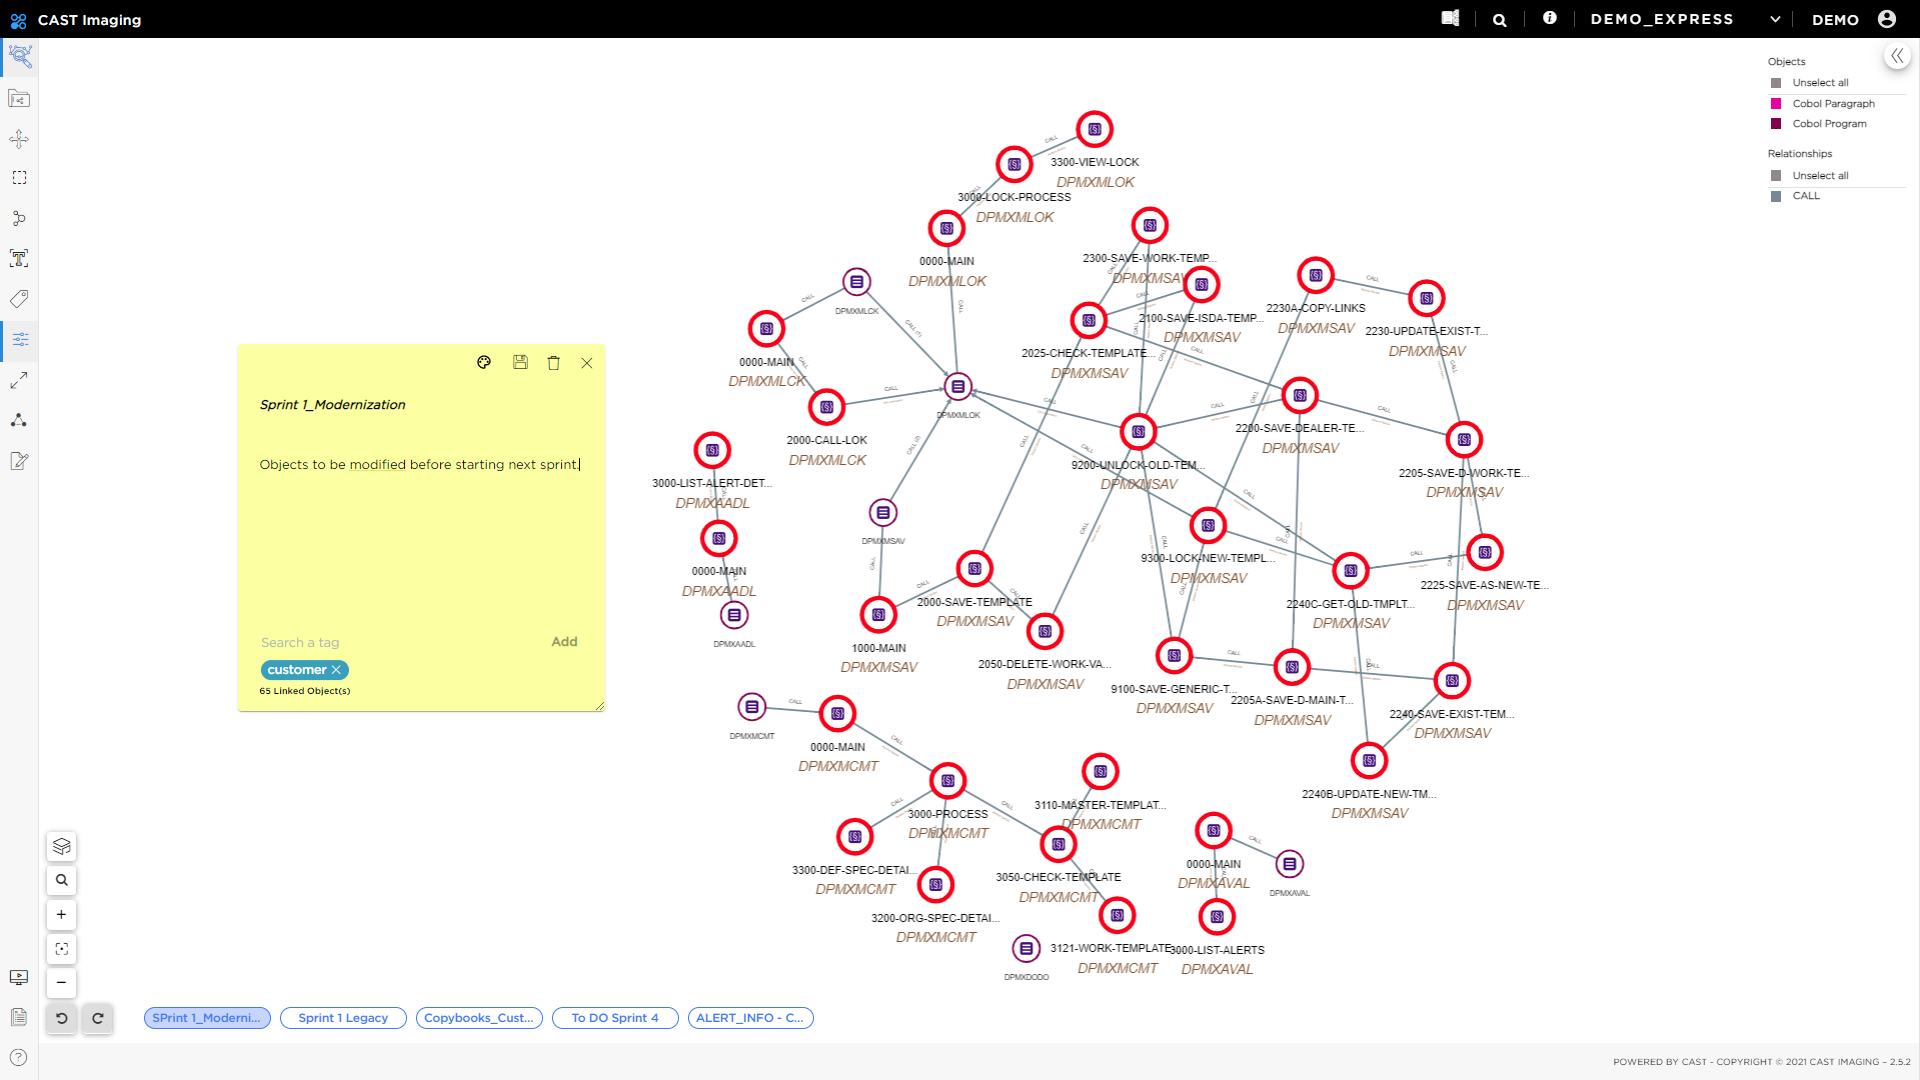The height and width of the screenshot is (1080, 1920).
Task: Select the annotation/tag icon in sidebar
Action: [20, 299]
